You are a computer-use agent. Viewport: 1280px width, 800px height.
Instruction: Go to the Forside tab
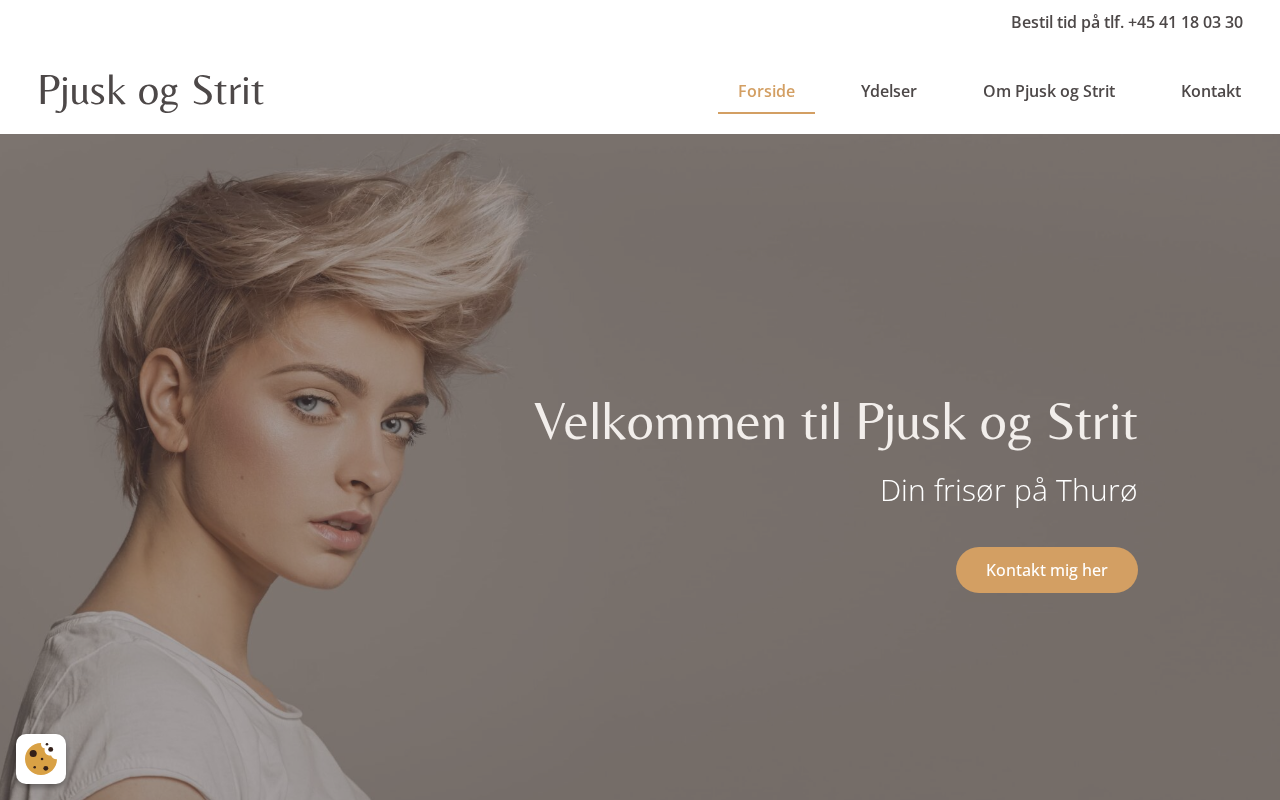pyautogui.click(x=766, y=91)
